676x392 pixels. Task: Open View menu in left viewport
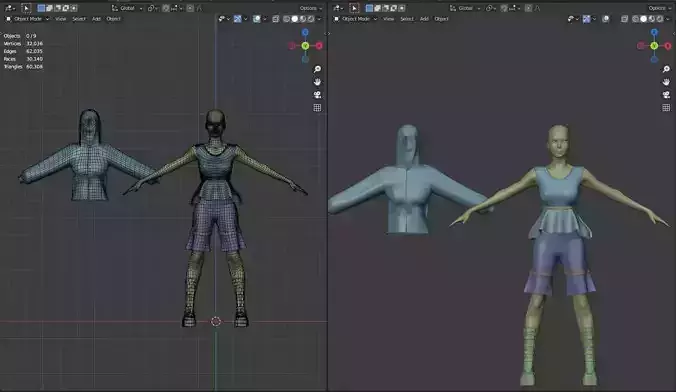pyautogui.click(x=61, y=19)
